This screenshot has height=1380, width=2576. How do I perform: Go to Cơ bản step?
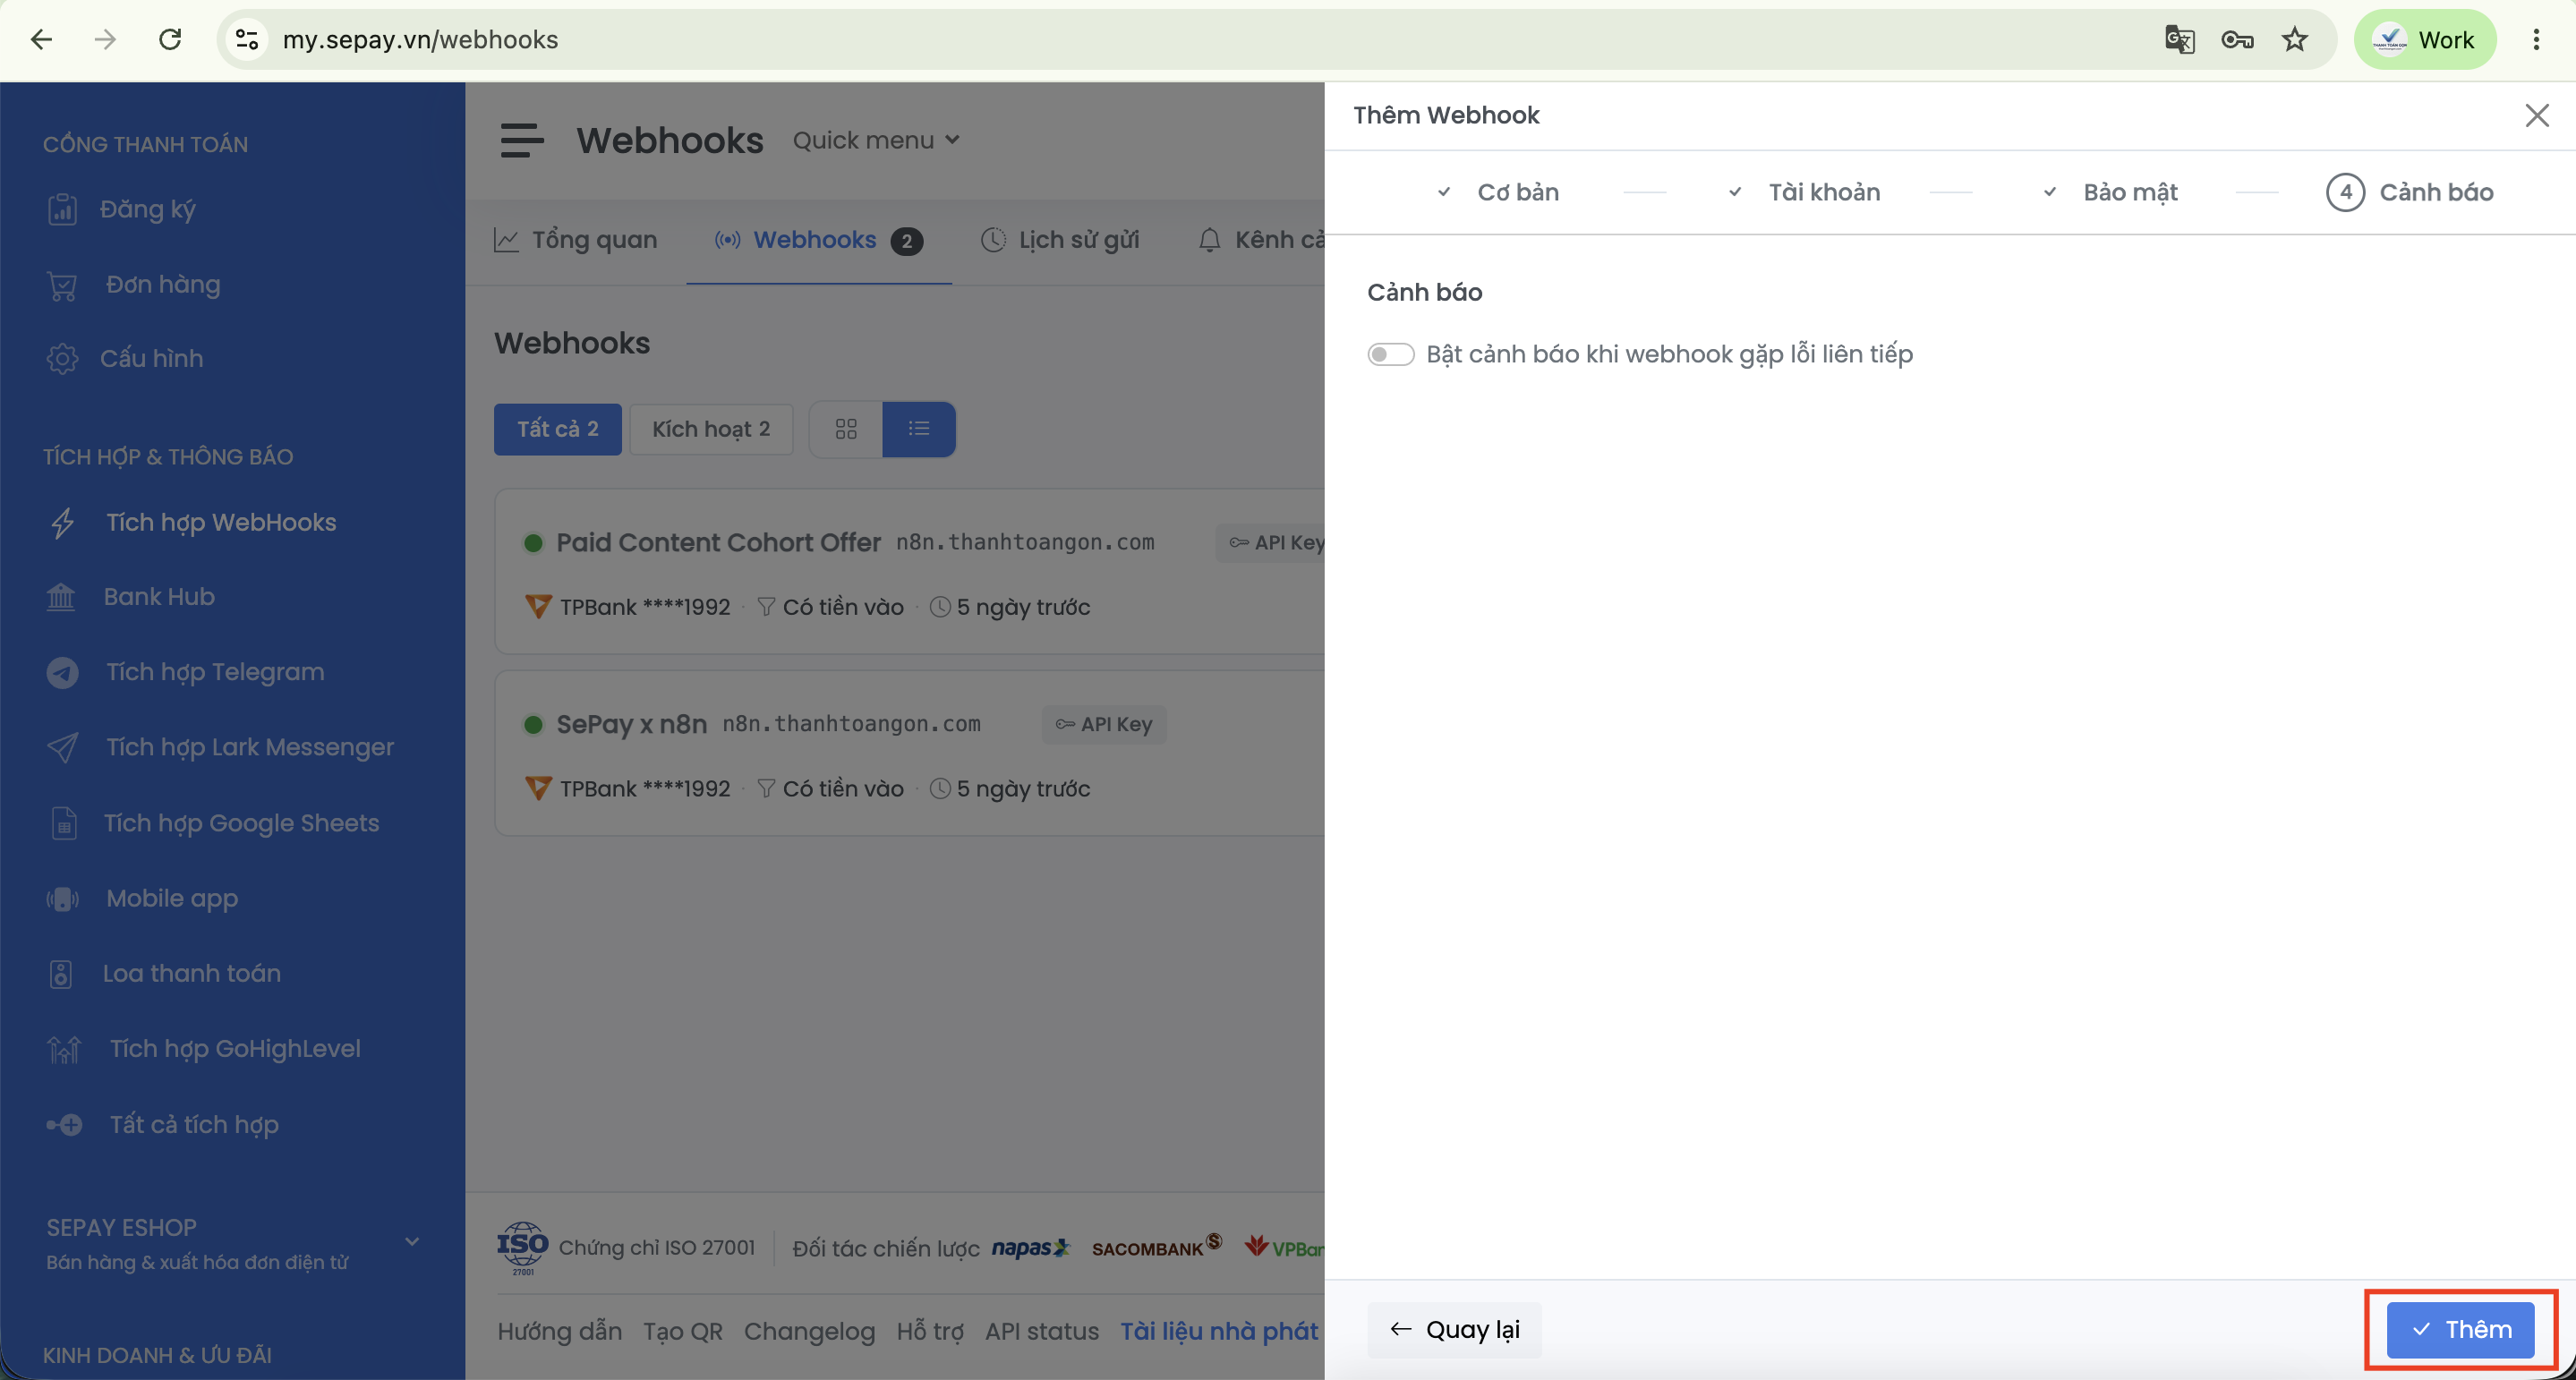[x=1497, y=192]
